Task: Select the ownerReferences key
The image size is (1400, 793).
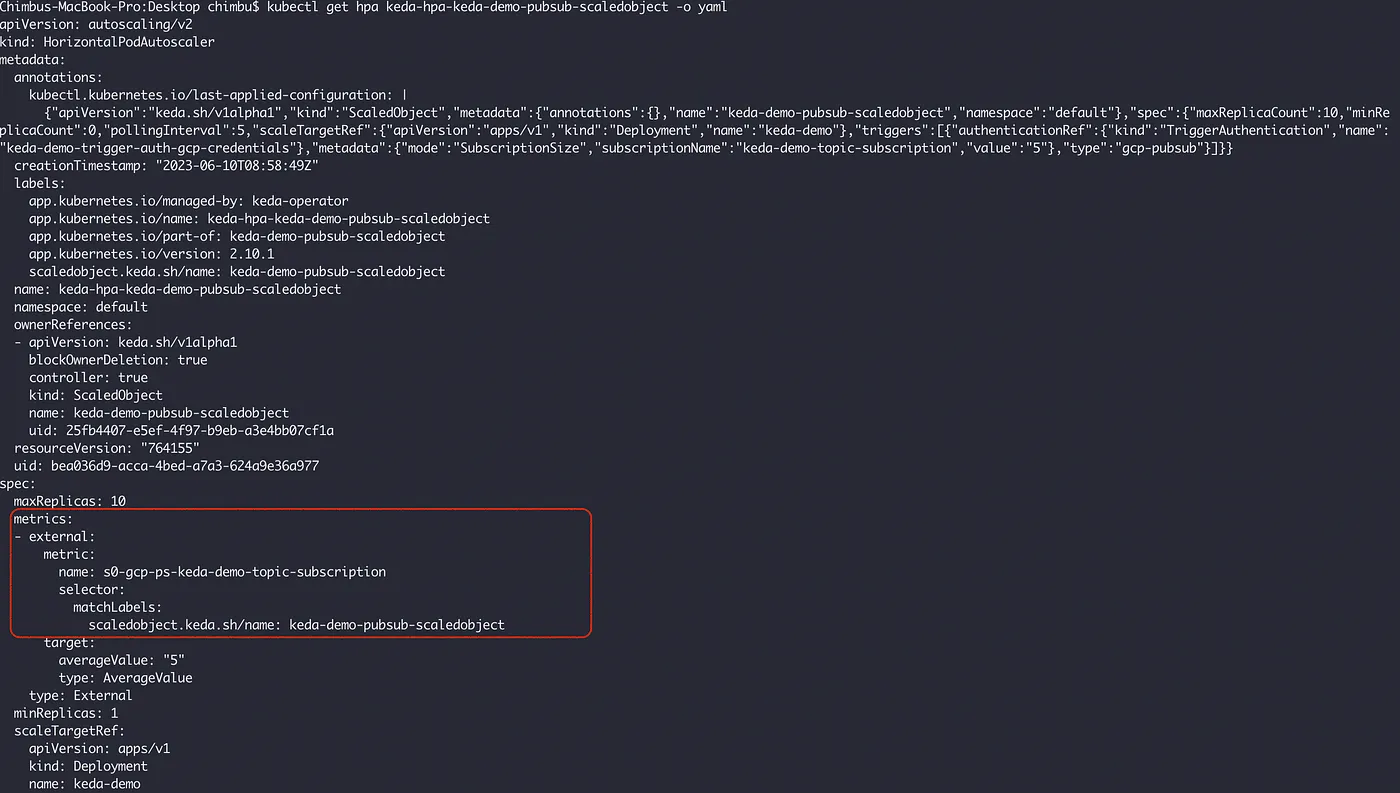Action: [x=73, y=324]
